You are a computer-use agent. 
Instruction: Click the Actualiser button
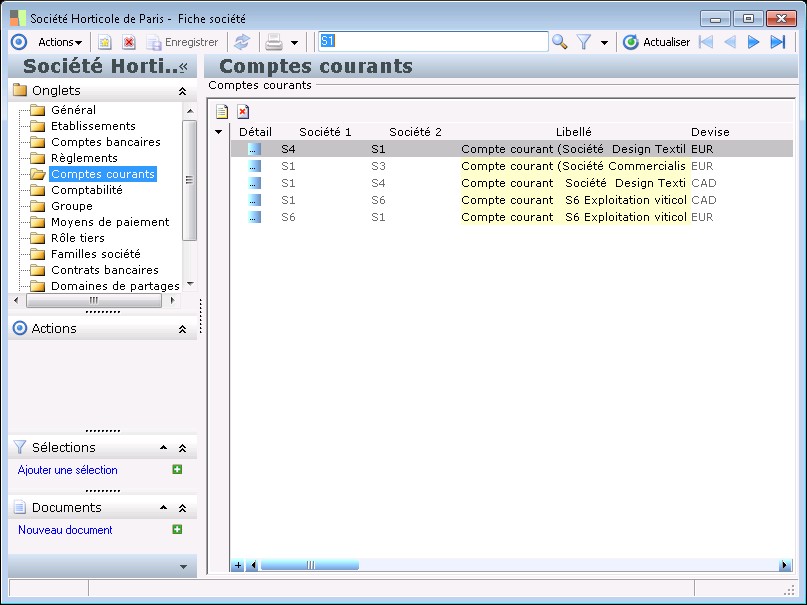point(656,42)
